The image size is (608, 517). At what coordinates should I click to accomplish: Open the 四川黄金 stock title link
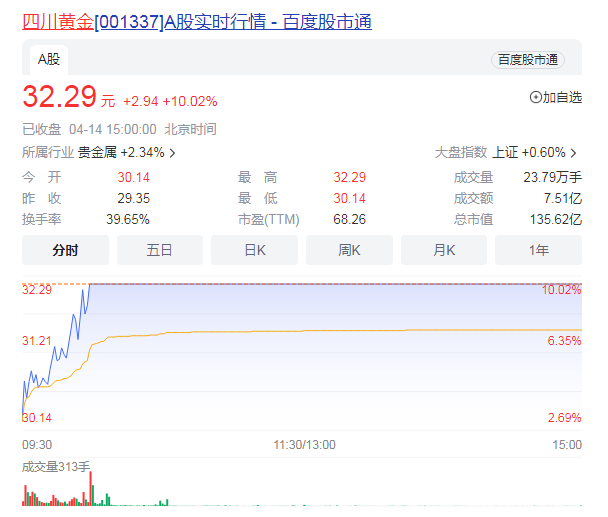coord(196,21)
